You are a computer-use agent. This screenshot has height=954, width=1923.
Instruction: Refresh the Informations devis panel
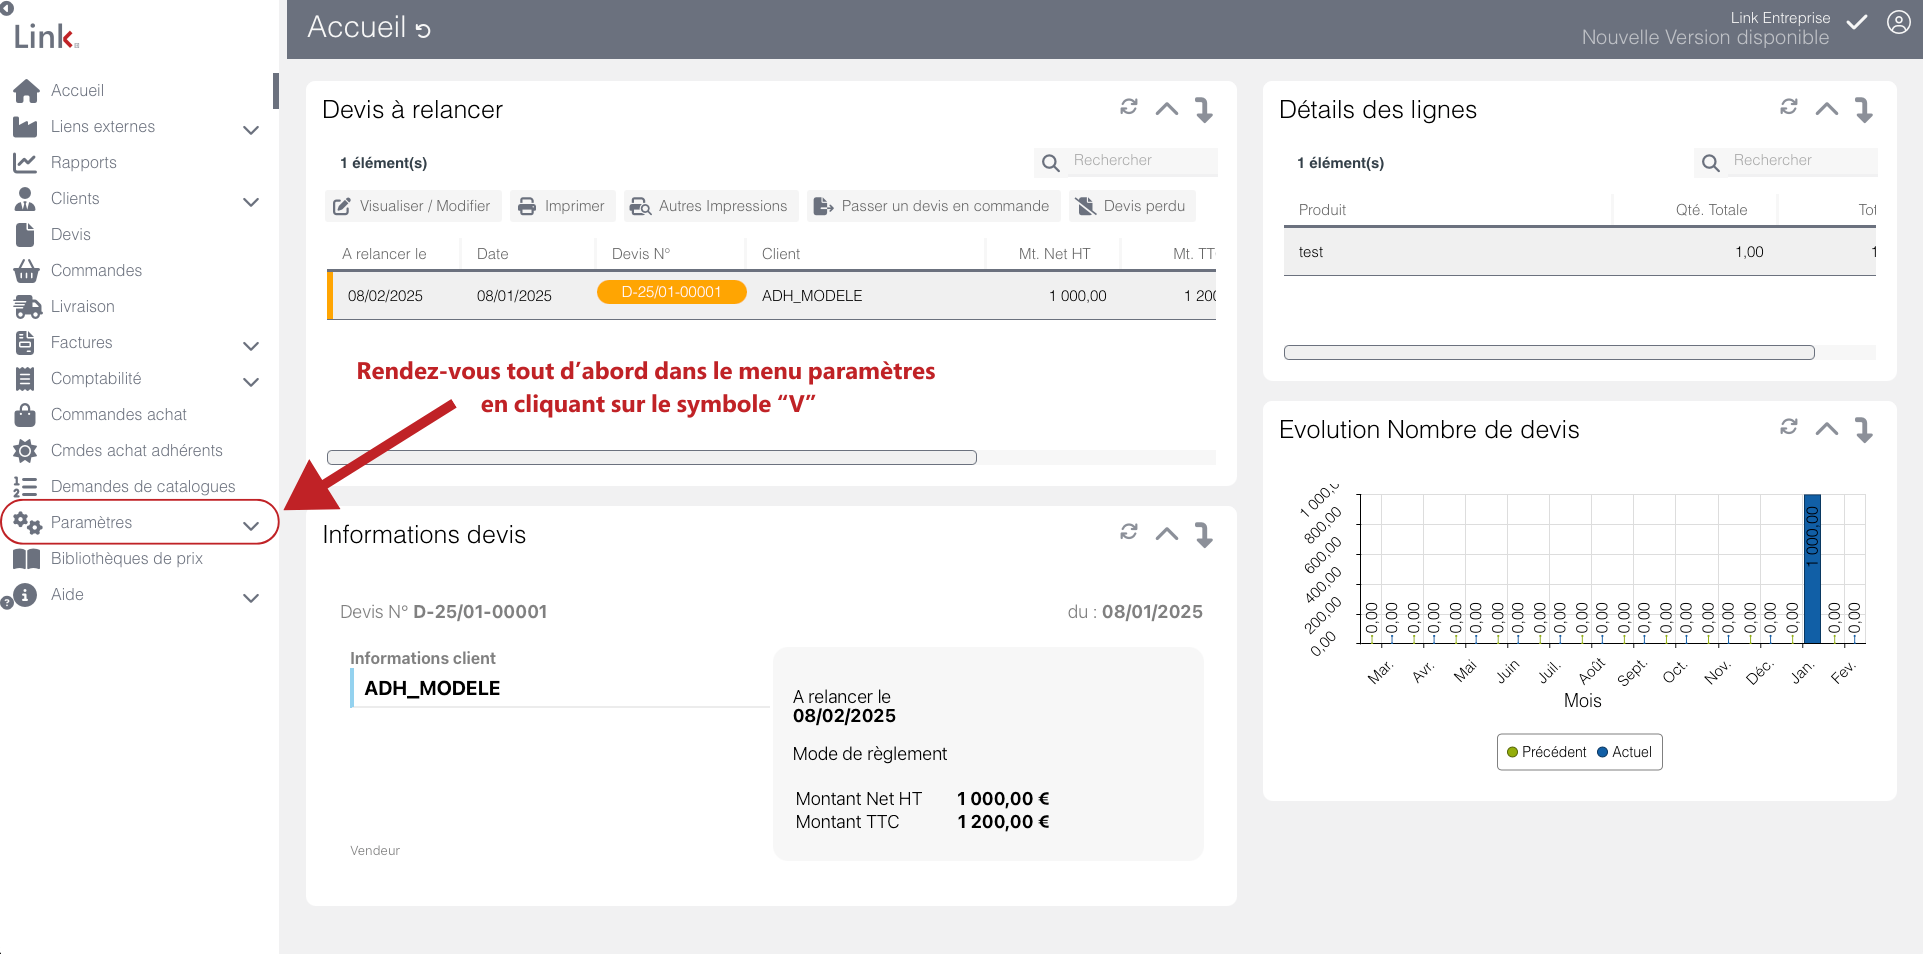click(x=1129, y=532)
